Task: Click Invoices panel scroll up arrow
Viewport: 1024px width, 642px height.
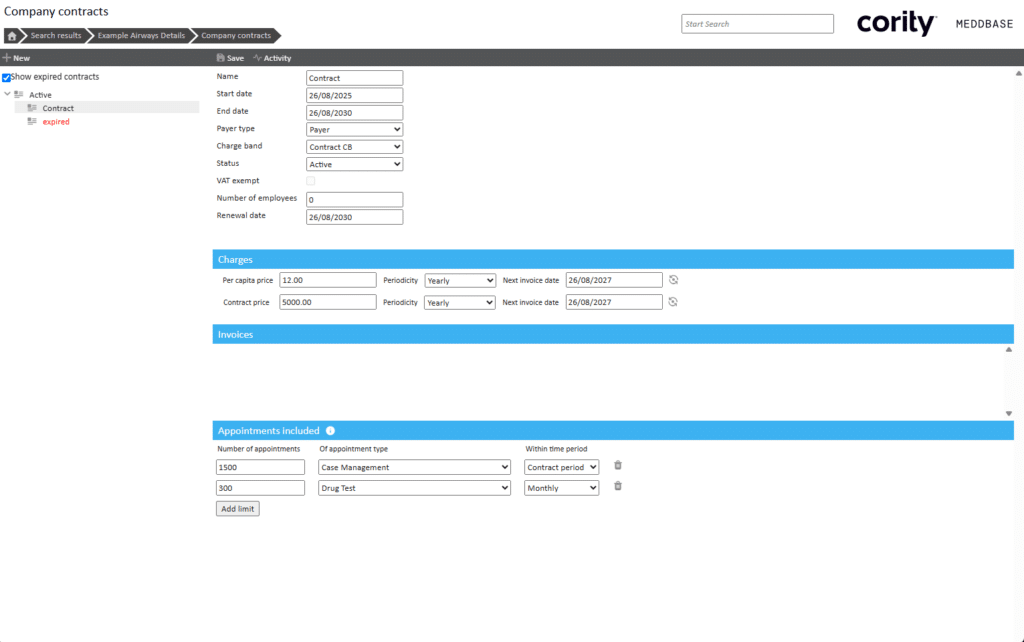Action: tap(1009, 349)
